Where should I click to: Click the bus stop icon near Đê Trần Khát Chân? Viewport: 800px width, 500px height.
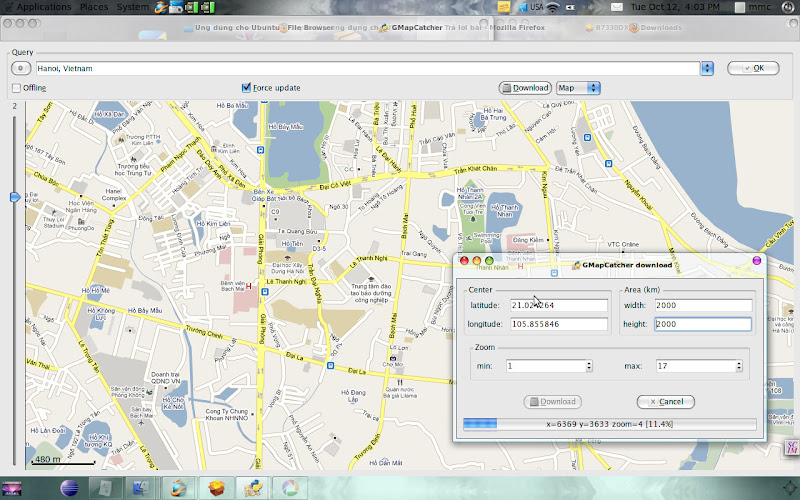point(608,163)
